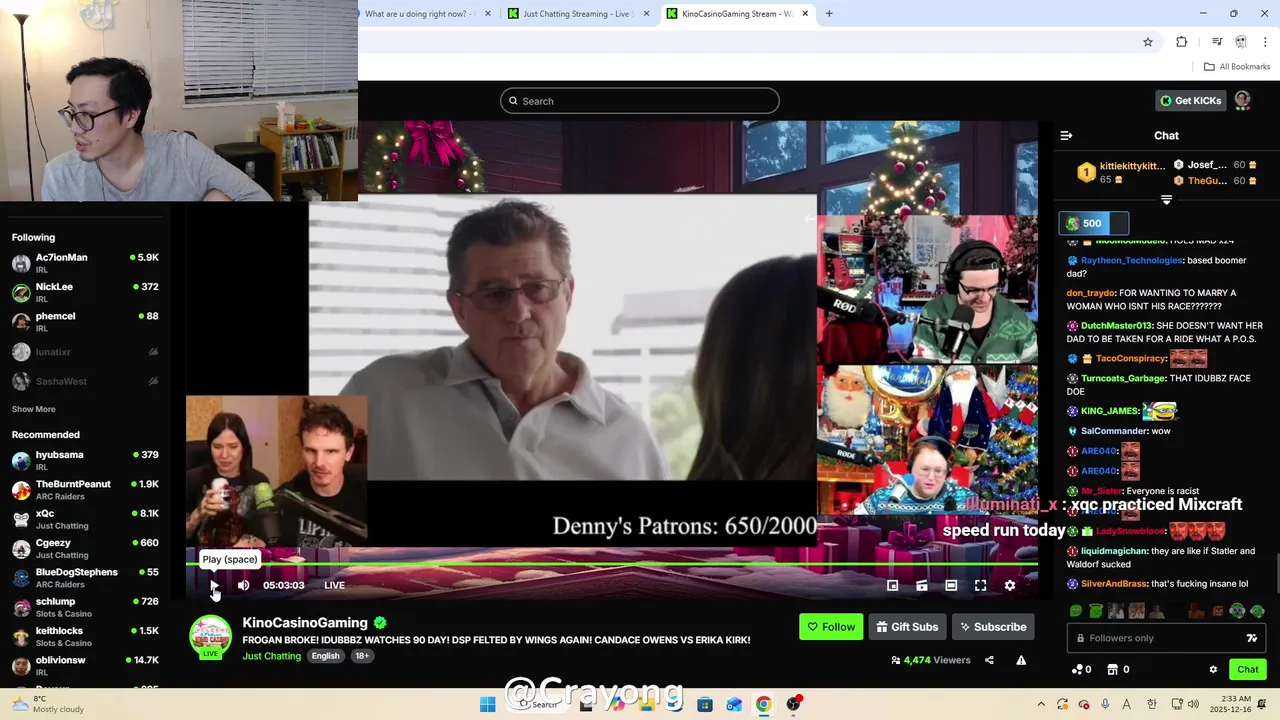1280x720 pixels.
Task: Open chat settings gear icon
Action: 1213,670
